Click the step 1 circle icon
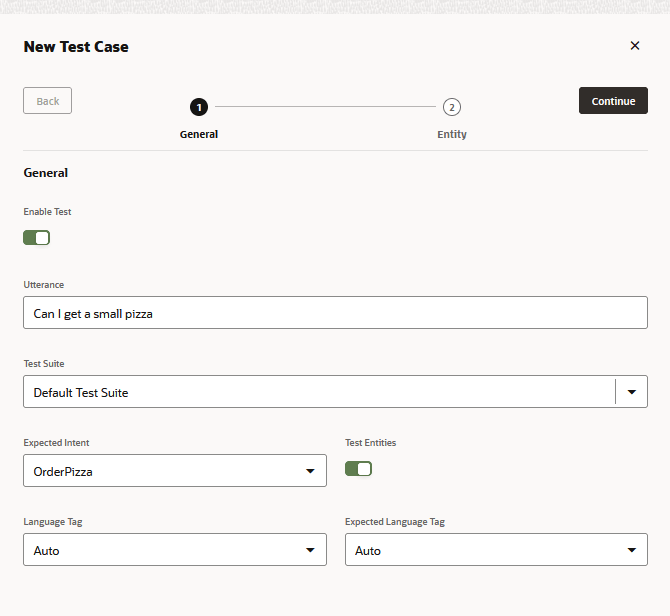Viewport: 670px width, 616px height. tap(198, 107)
